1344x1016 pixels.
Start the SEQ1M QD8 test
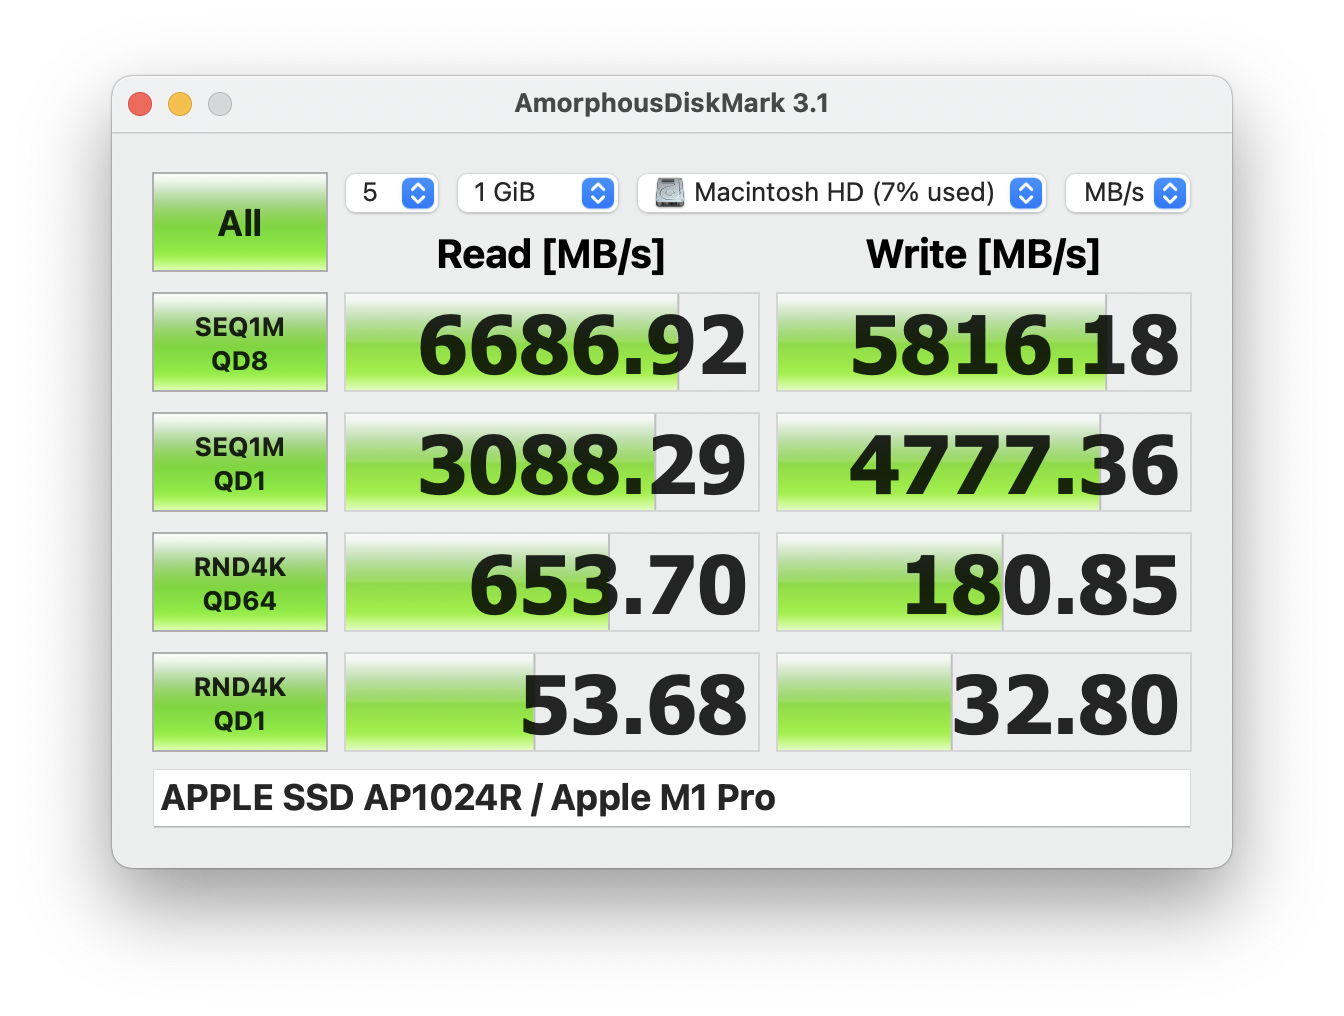click(x=240, y=342)
